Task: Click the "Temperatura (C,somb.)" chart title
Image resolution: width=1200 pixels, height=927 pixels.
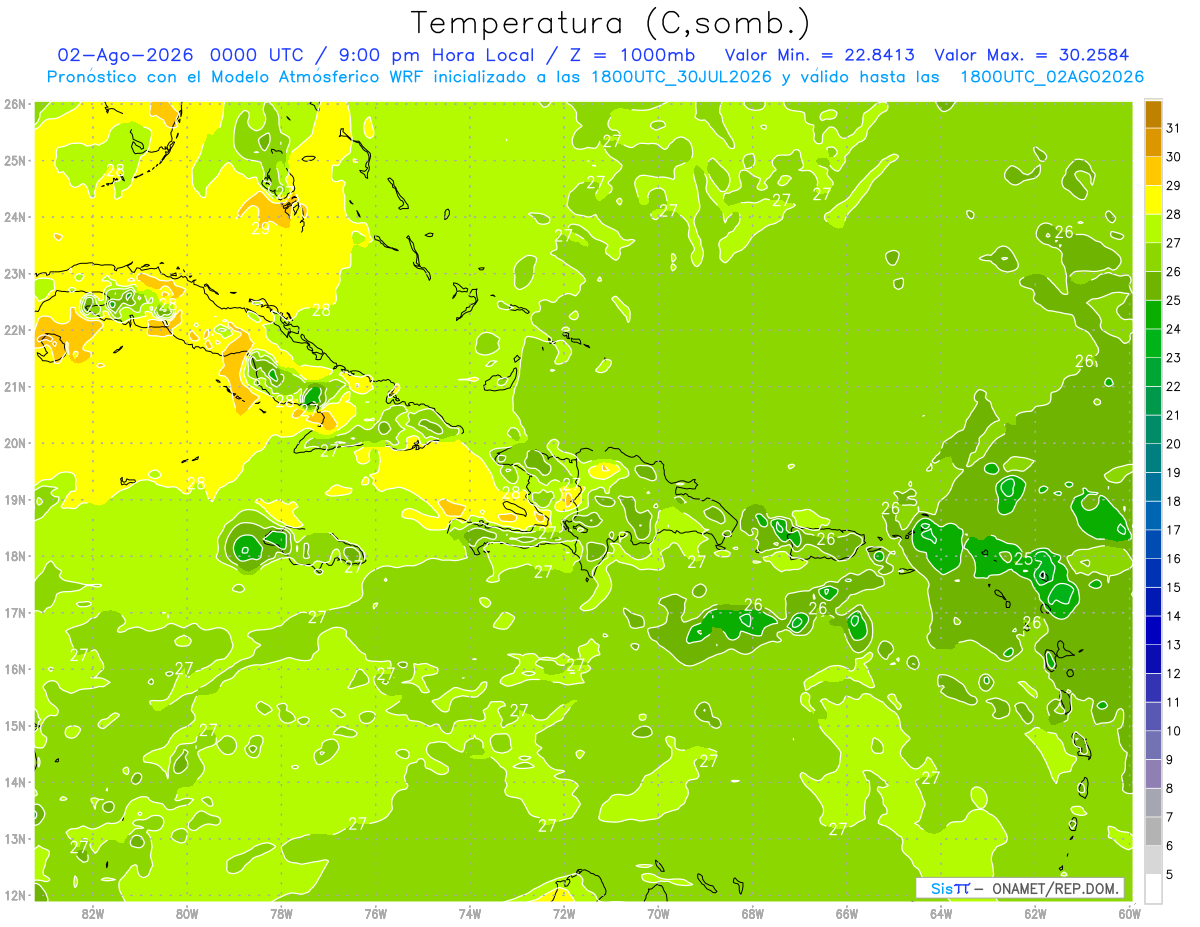Action: [x=610, y=23]
